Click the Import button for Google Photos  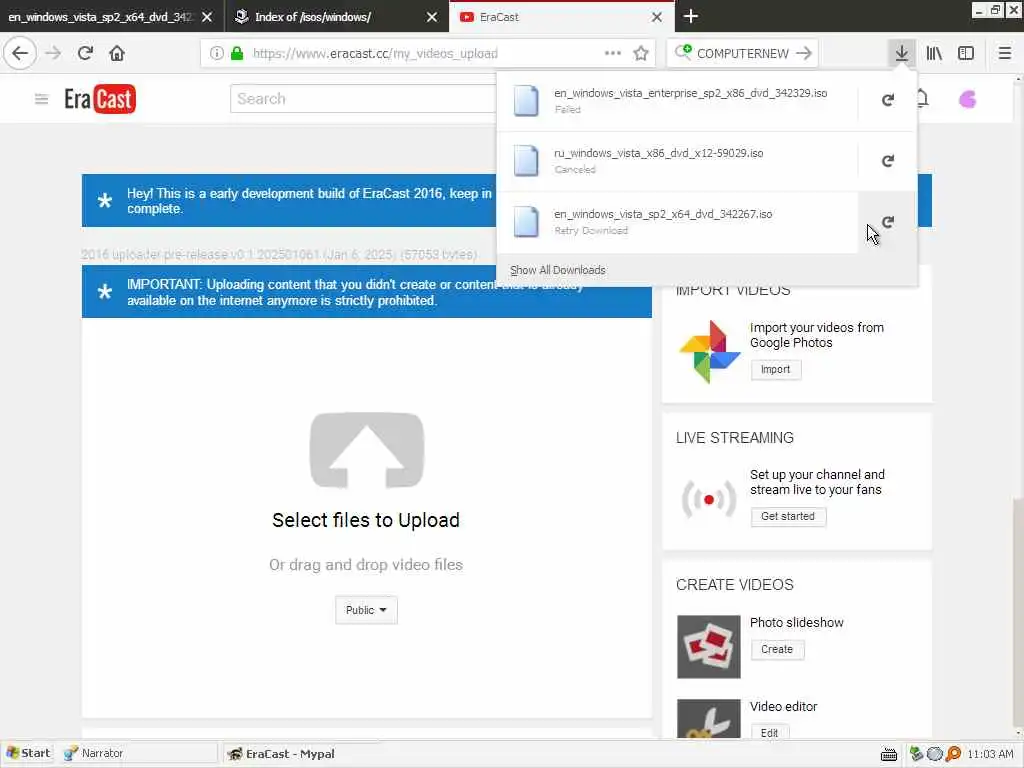point(775,370)
